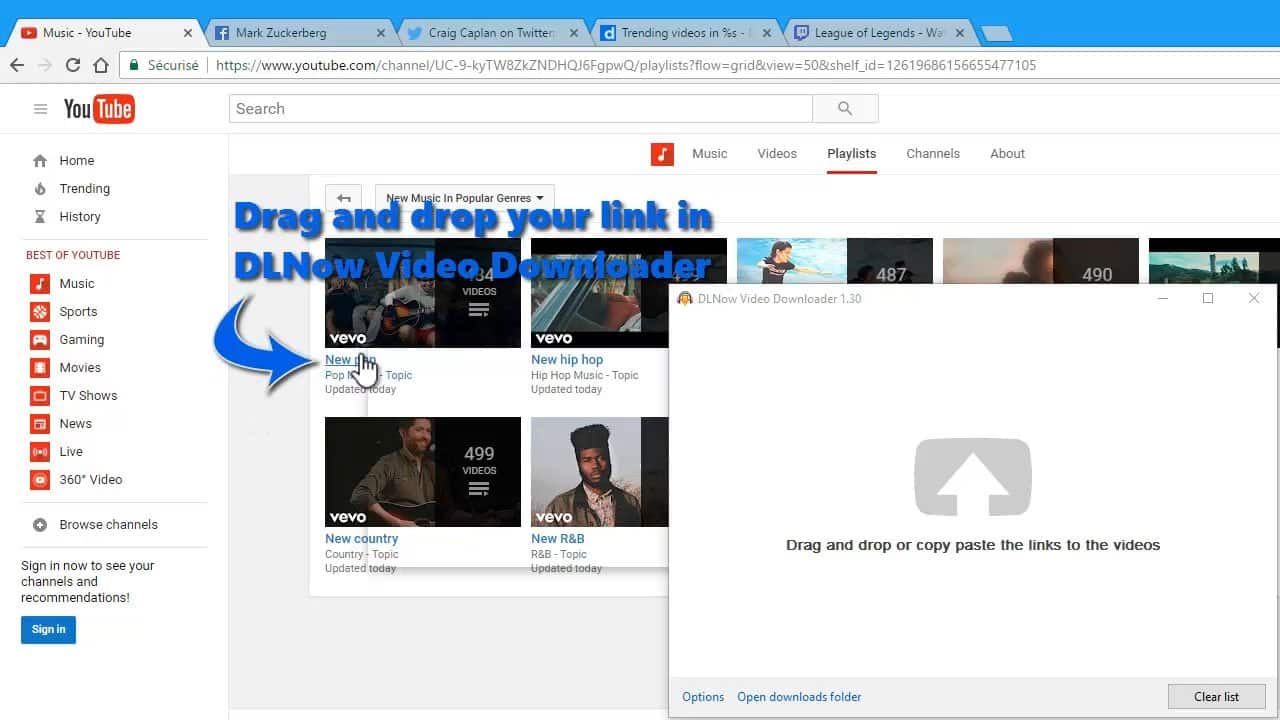Viewport: 1280px width, 720px height.
Task: Click the browser address bar URL
Action: 626,65
